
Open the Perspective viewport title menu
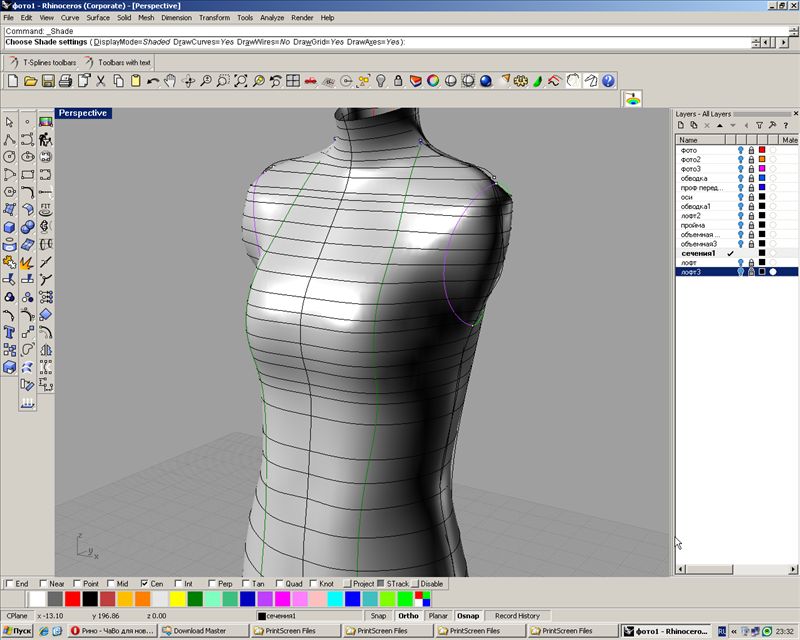tap(83, 113)
